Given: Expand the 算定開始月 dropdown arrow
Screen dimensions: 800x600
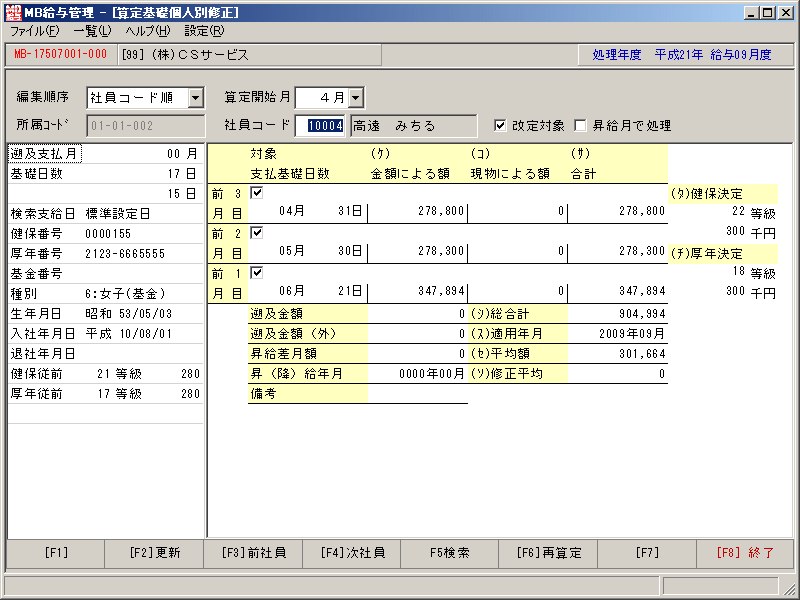Looking at the screenshot, I should [356, 97].
